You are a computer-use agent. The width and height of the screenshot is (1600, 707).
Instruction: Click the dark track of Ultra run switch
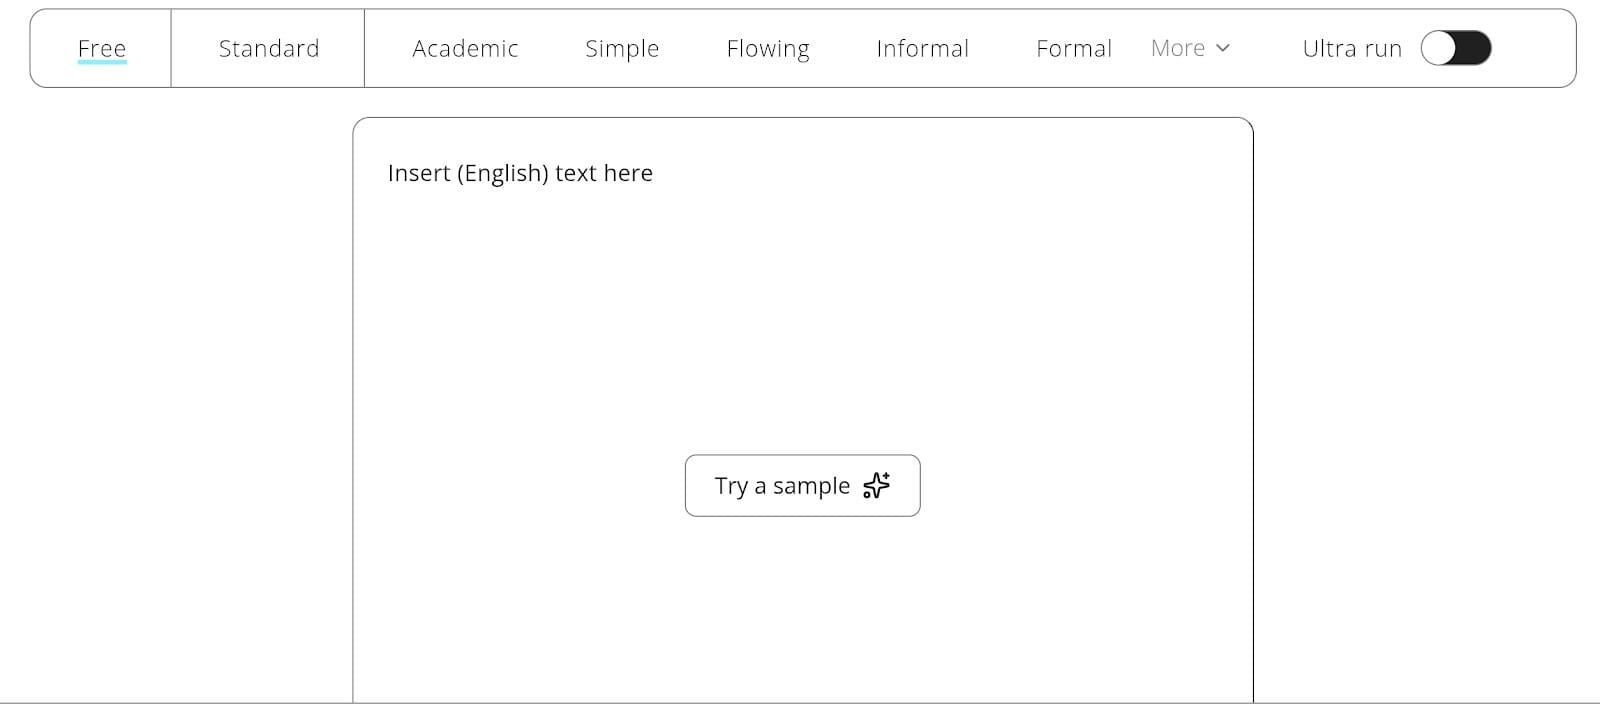pyautogui.click(x=1474, y=48)
